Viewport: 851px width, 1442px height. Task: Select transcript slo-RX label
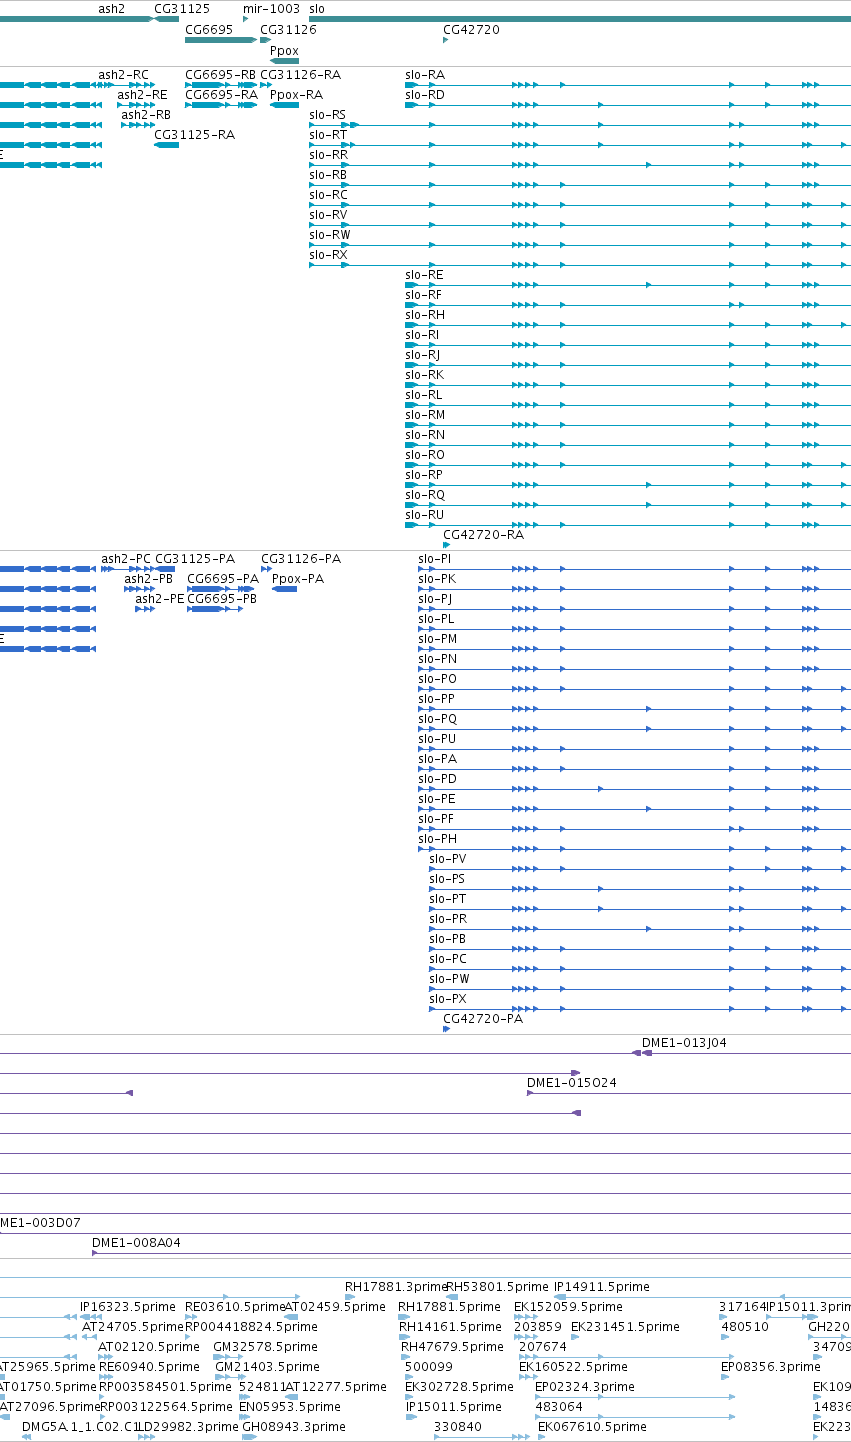click(x=328, y=255)
